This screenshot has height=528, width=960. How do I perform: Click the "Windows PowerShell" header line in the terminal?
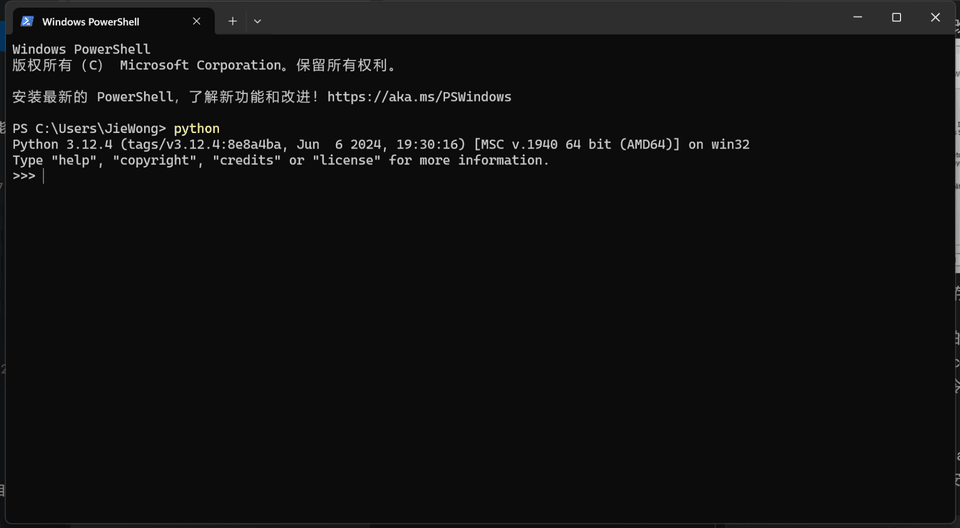(x=81, y=49)
